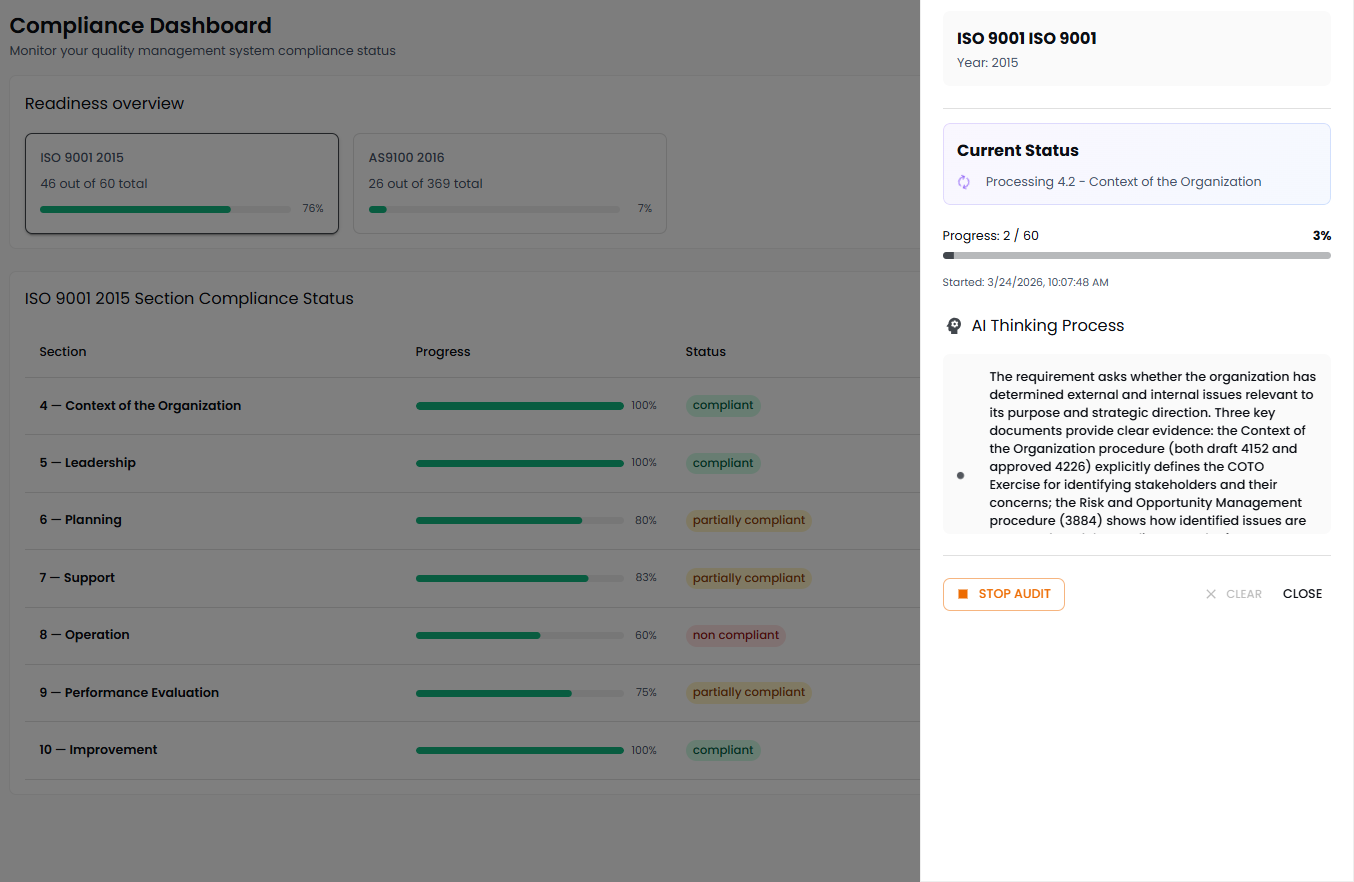Click the Status column header
The image size is (1354, 882).
click(706, 351)
